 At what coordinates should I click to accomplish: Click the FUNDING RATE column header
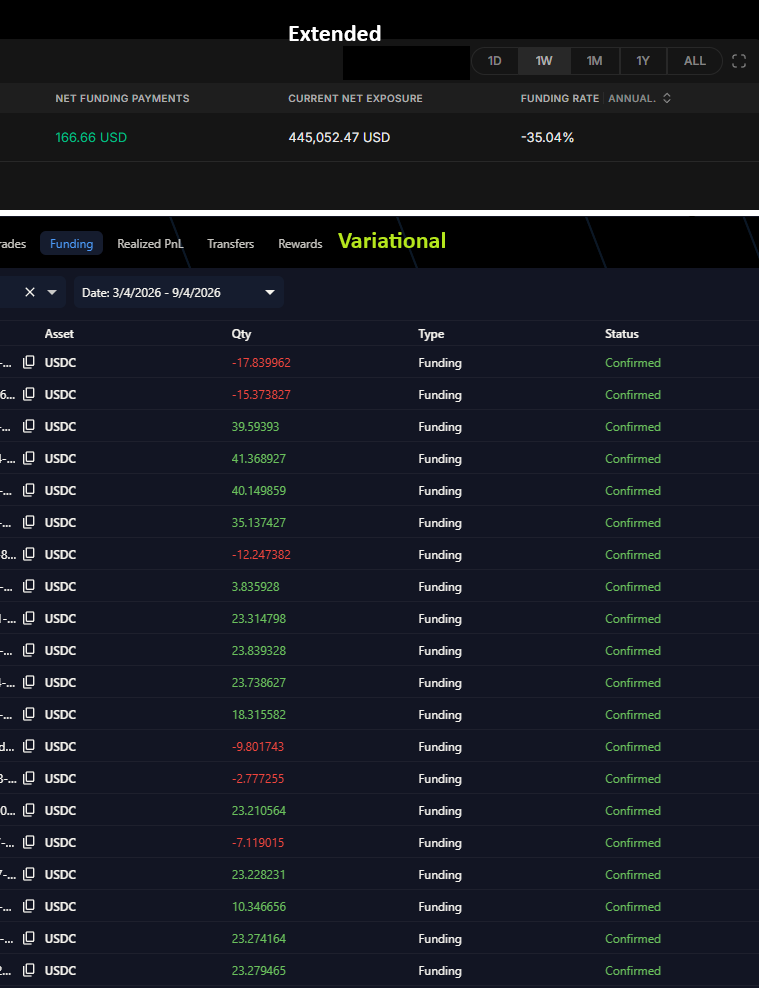click(x=559, y=98)
